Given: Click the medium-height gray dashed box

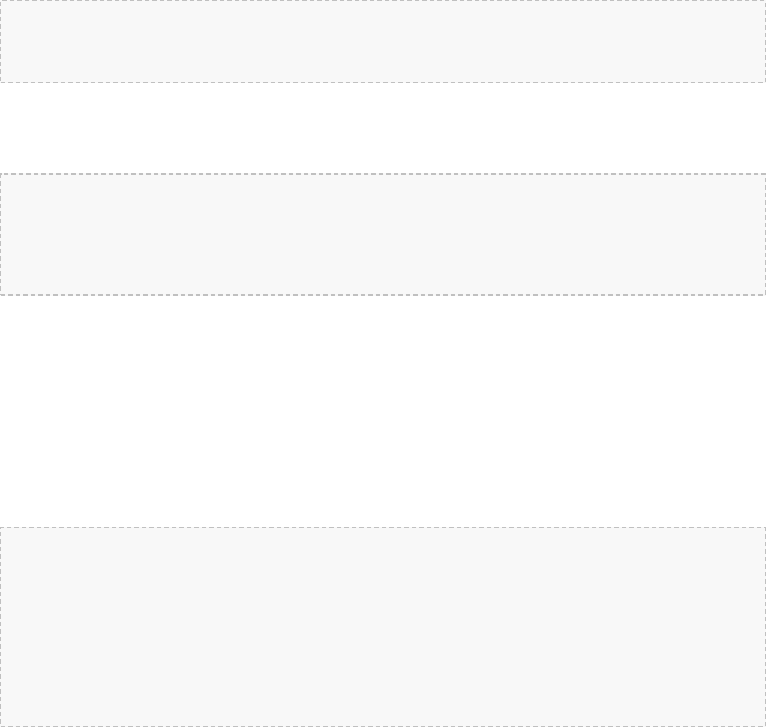Looking at the screenshot, I should pyautogui.click(x=383, y=234).
